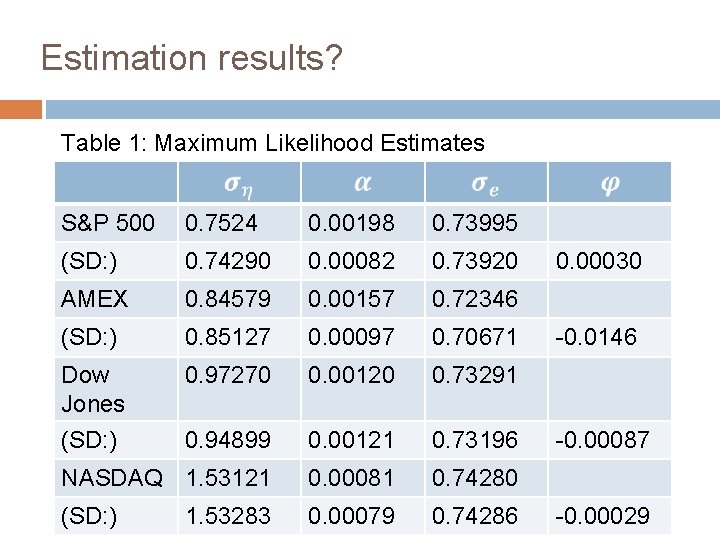720x540 pixels.
Task: Click the sigma eta column header
Action: 239,182
